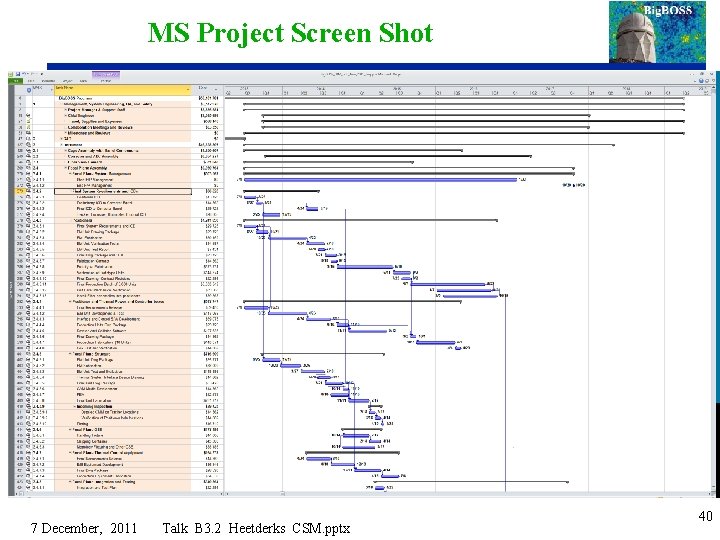Collapse the Focal Plane: CCD summary task
Viewport: 720px width, 540px height.
click(x=70, y=429)
